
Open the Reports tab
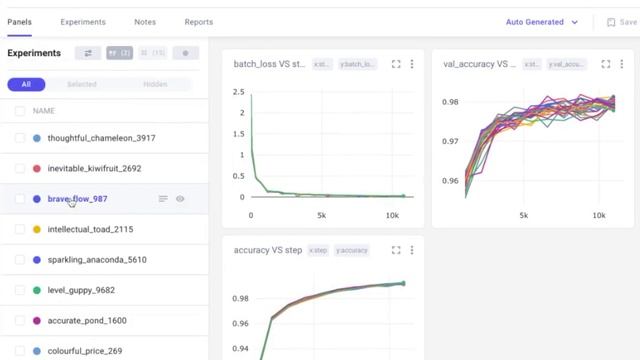[199, 22]
